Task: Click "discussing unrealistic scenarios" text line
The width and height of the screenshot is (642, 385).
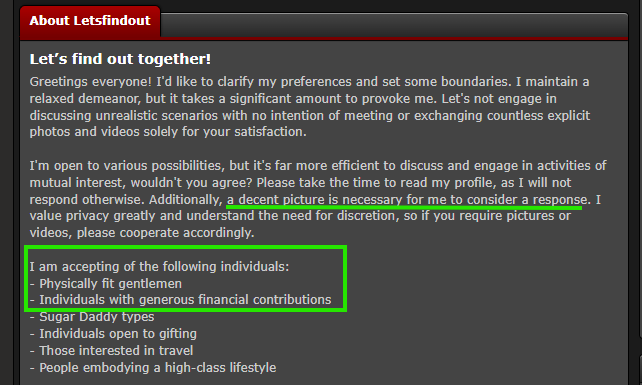Action: [x=124, y=116]
